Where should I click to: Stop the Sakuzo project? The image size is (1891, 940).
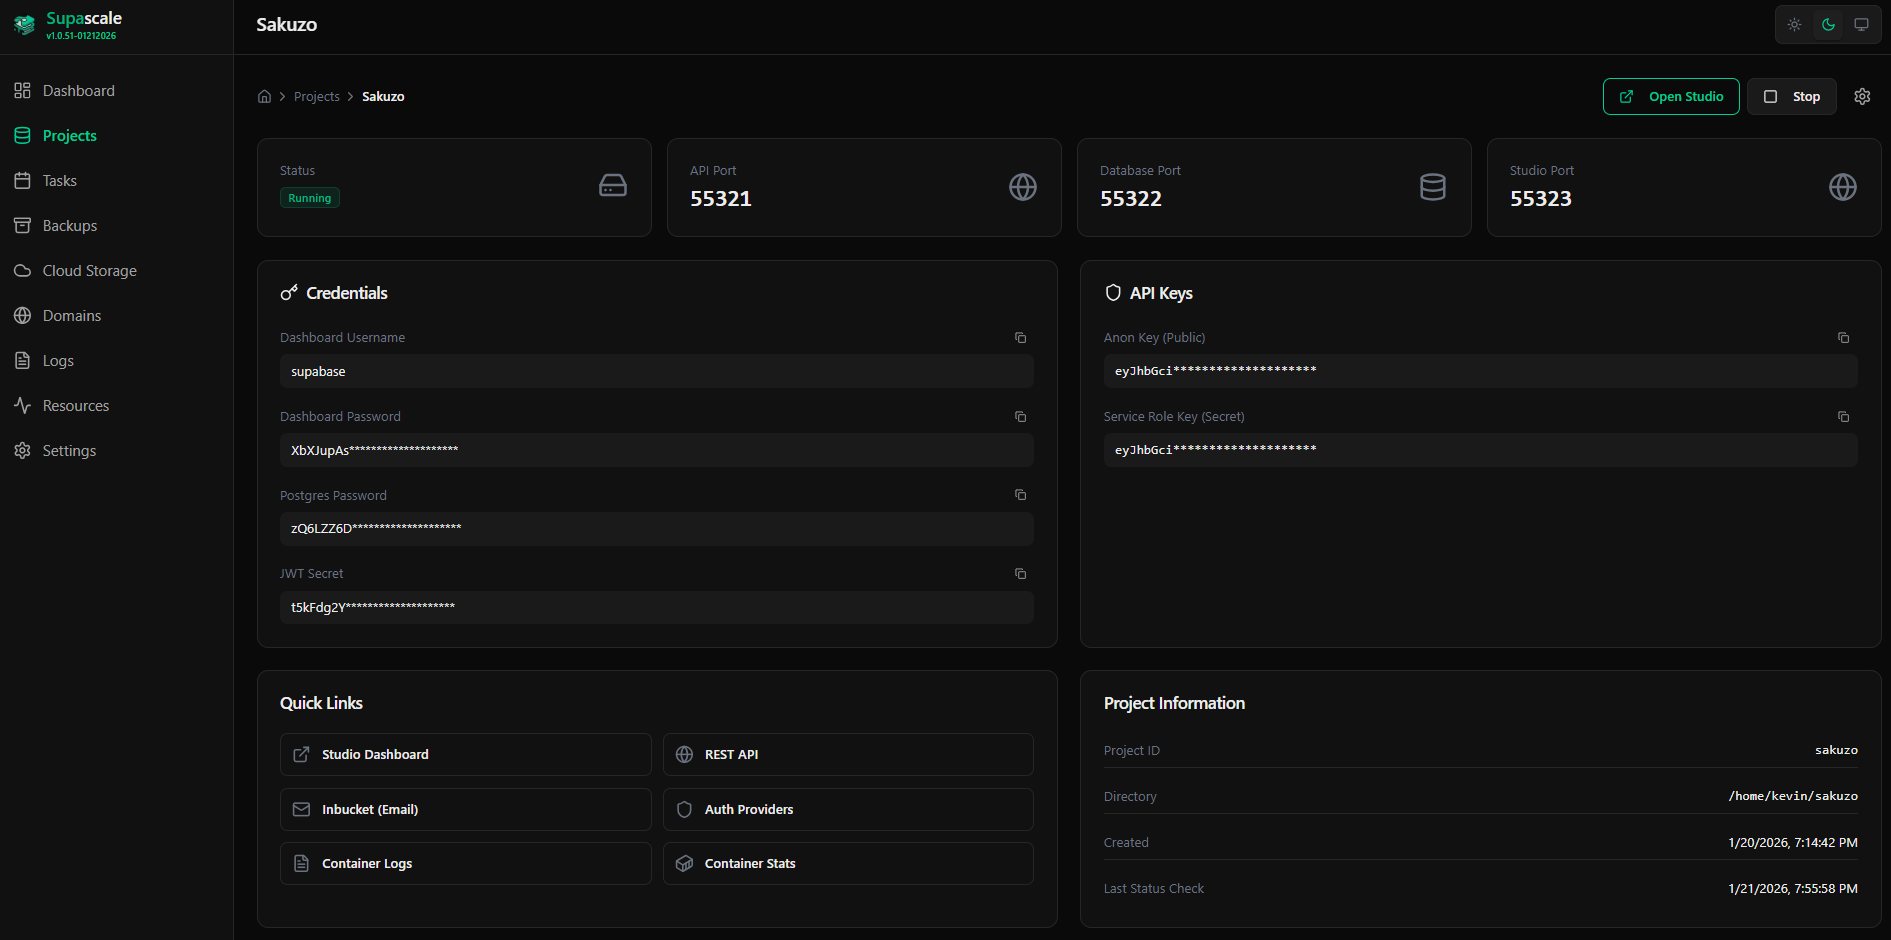(x=1791, y=96)
